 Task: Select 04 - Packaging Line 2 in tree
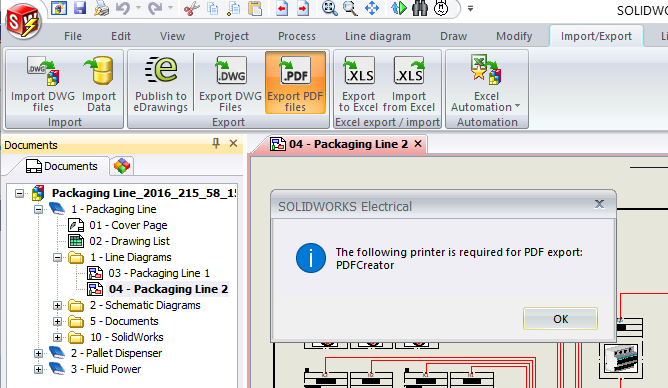point(168,289)
